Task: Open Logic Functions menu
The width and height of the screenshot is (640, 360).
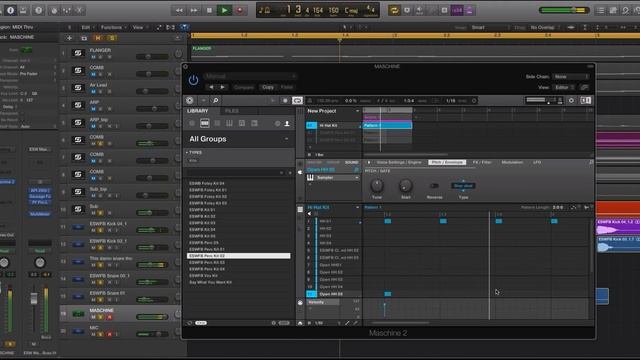Action: [x=113, y=27]
